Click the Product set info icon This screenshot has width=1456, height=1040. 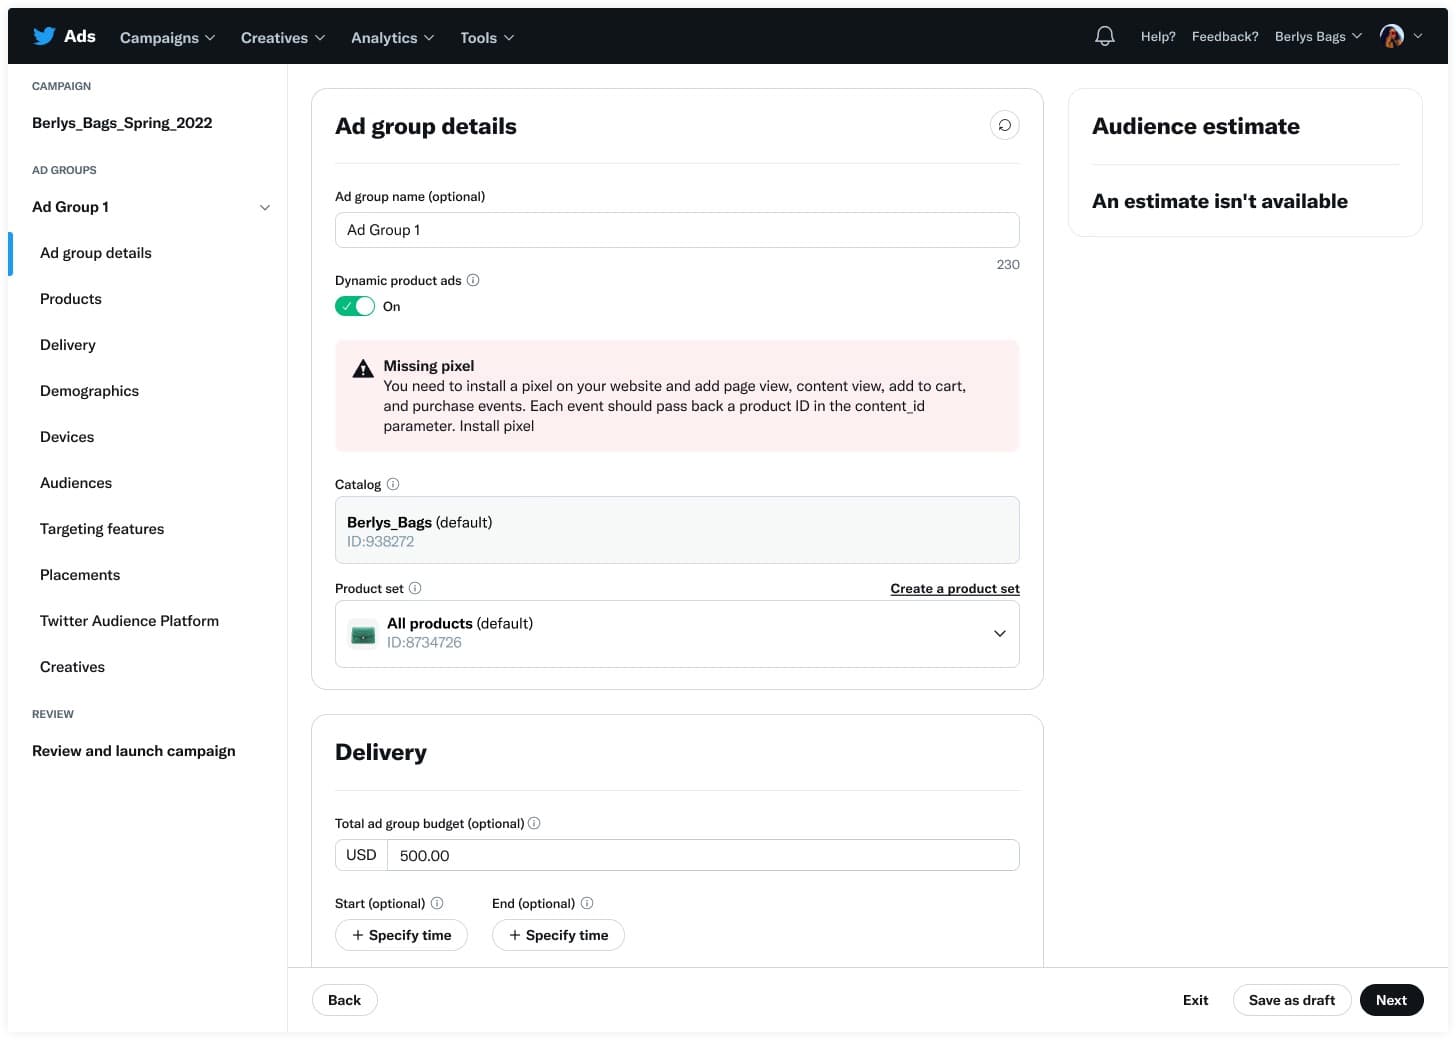415,588
